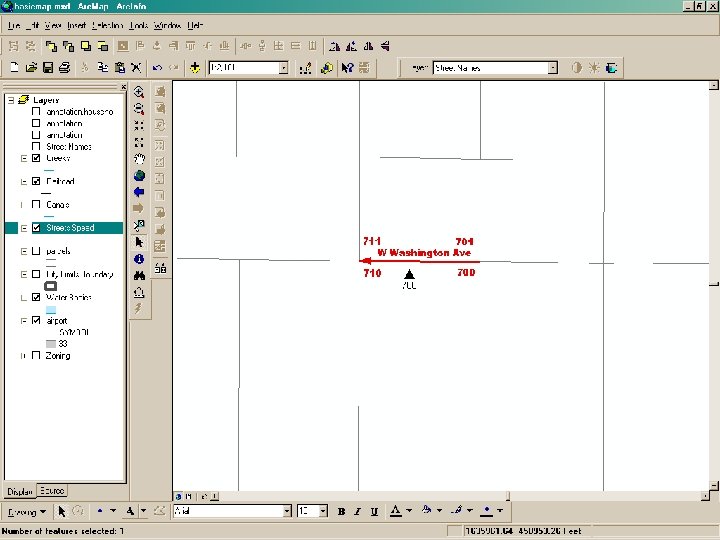The image size is (720, 540).
Task: Apply Italic text formatting
Action: tap(358, 511)
